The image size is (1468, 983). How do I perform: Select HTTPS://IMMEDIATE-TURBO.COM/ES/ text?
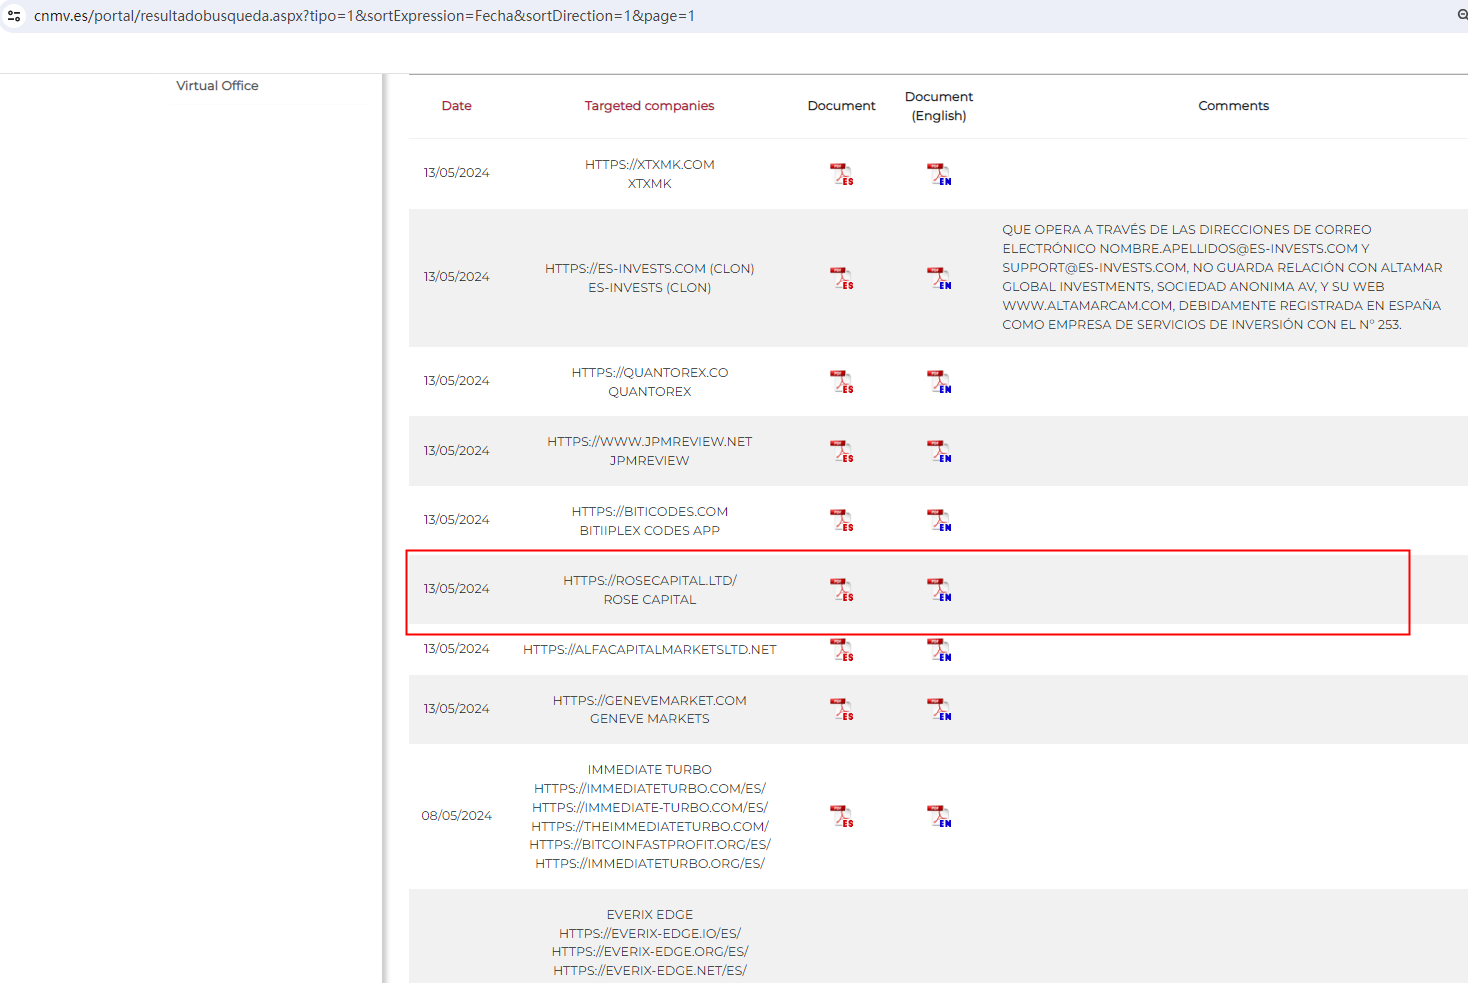coord(650,808)
